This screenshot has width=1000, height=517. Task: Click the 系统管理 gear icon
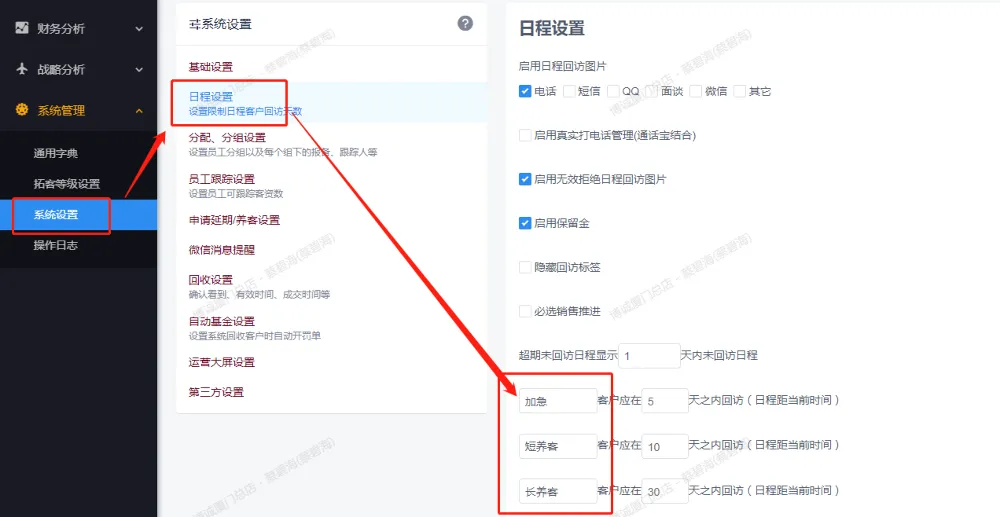click(x=22, y=110)
